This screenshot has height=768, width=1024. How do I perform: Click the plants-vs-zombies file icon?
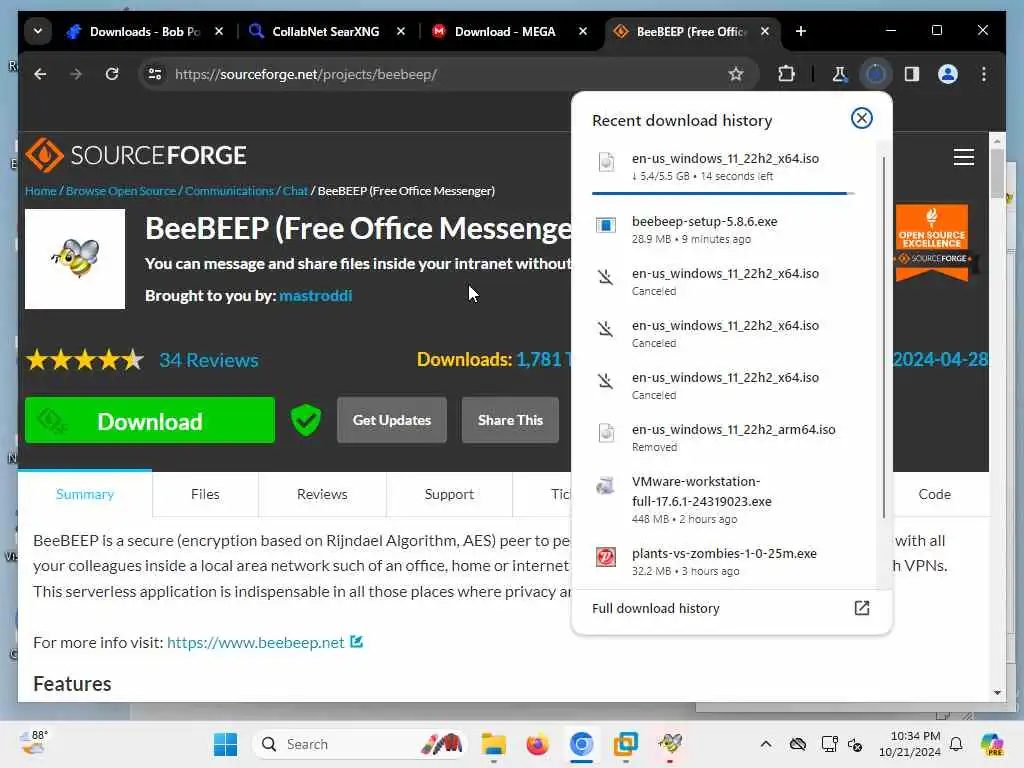(605, 557)
